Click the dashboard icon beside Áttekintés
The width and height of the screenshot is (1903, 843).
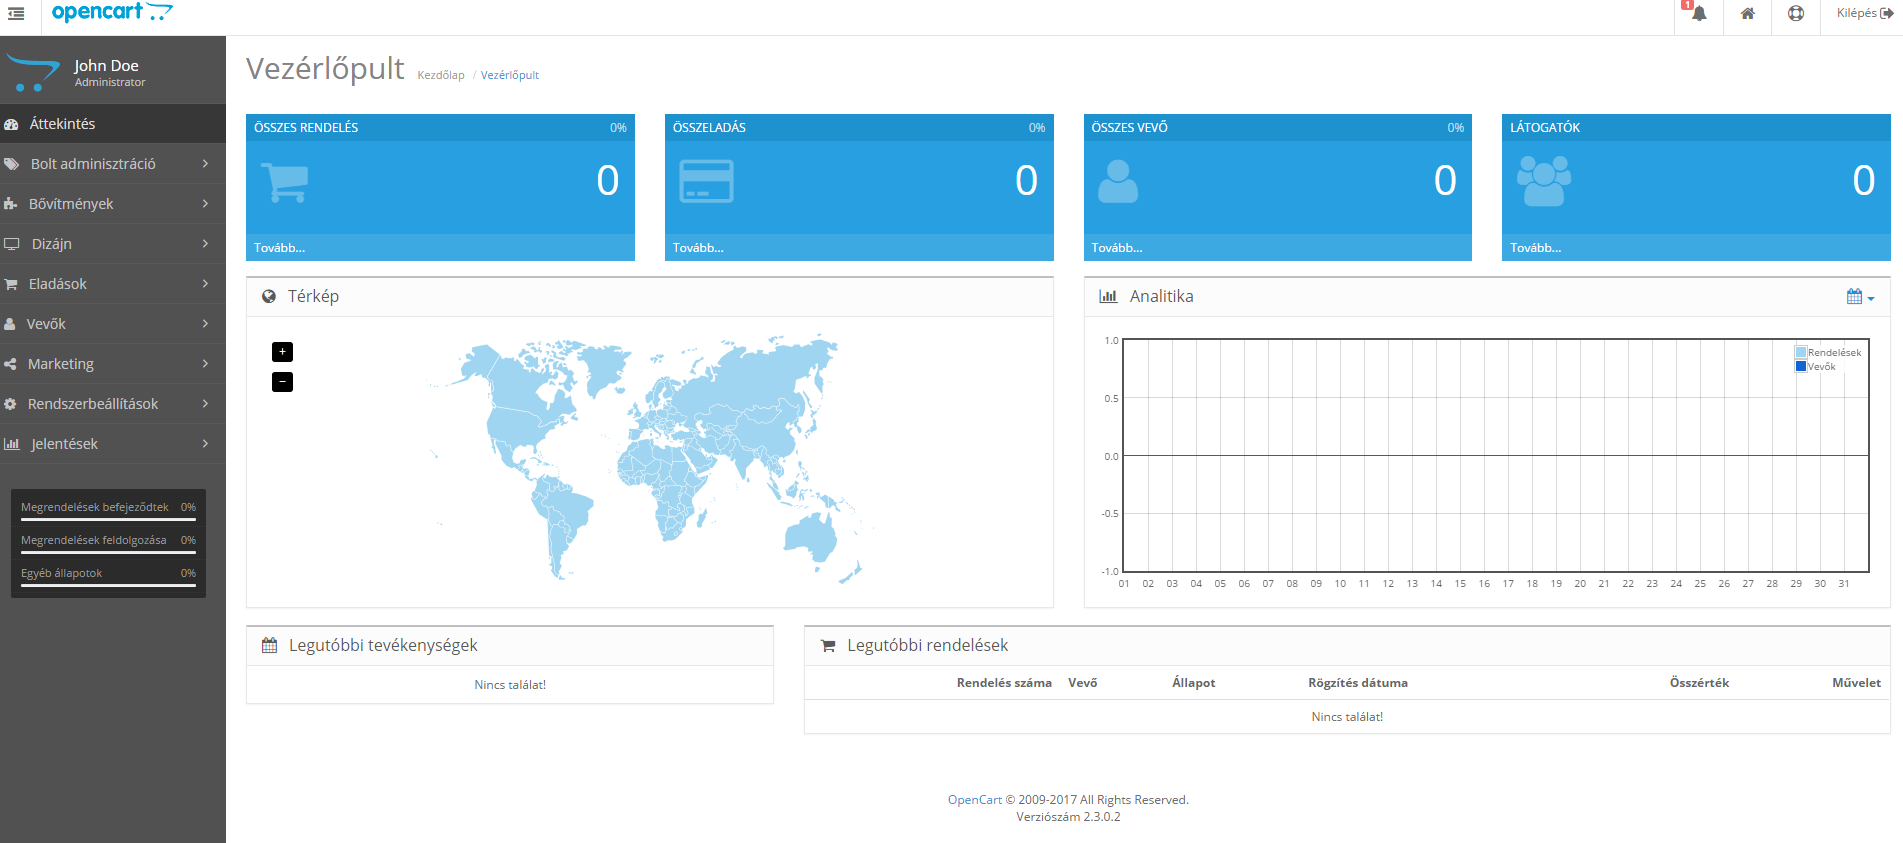[x=11, y=124]
